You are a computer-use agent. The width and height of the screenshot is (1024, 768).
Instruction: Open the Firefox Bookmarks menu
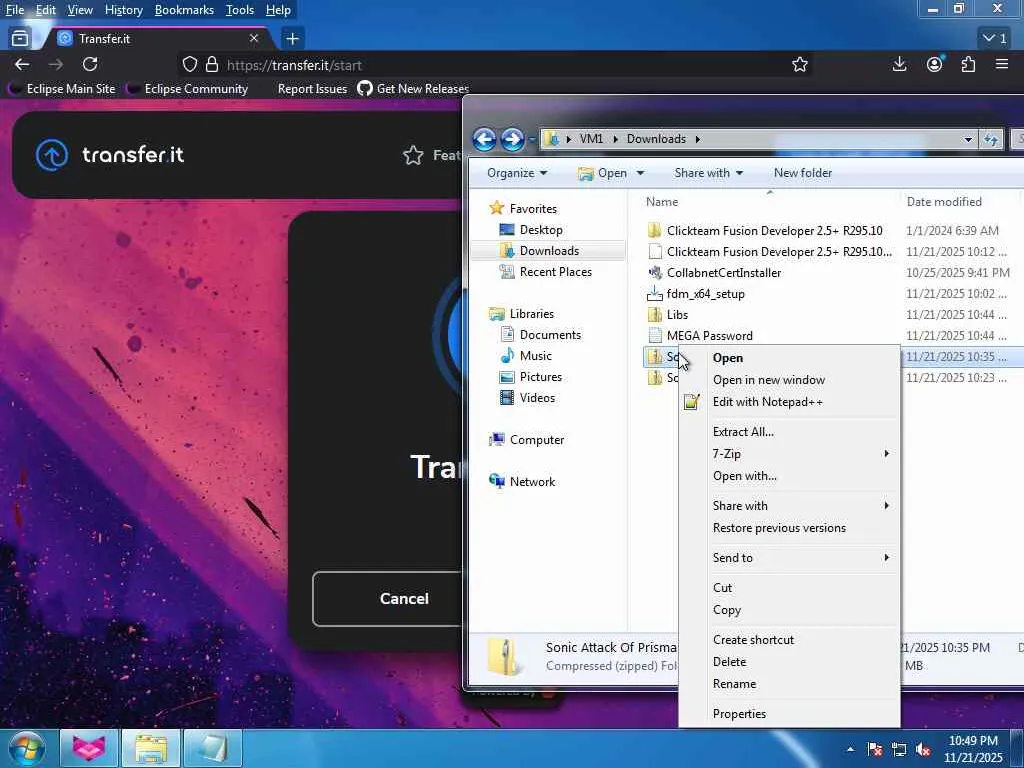184,10
